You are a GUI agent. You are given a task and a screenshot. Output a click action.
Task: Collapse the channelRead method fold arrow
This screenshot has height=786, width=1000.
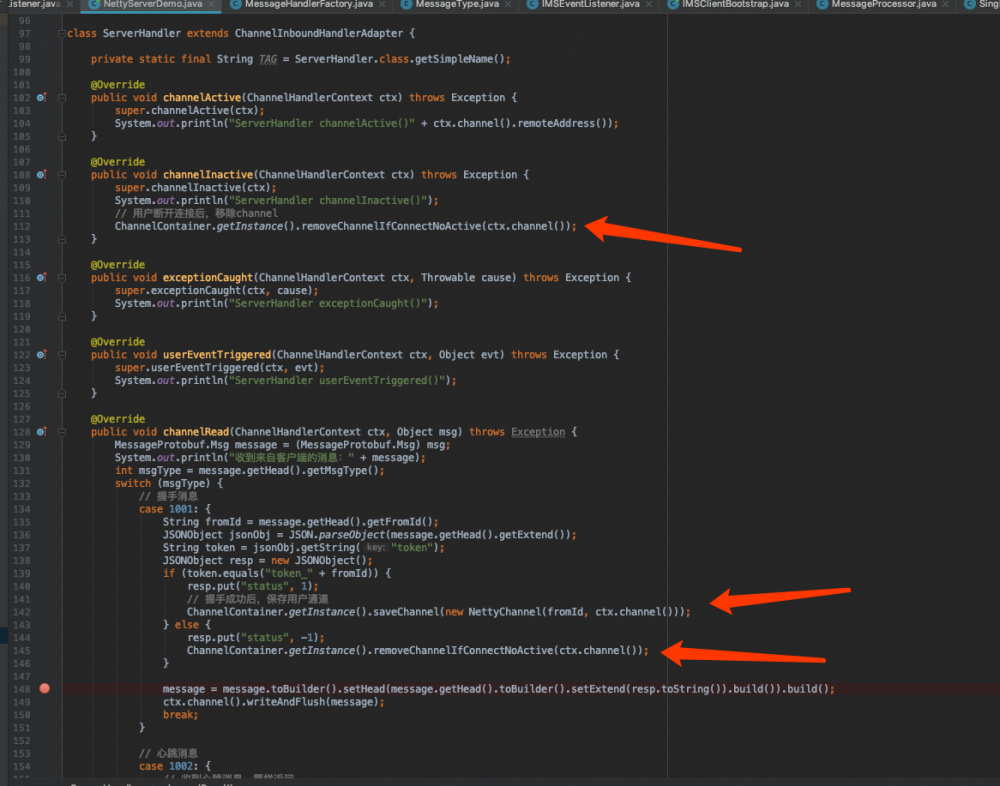tap(62, 431)
